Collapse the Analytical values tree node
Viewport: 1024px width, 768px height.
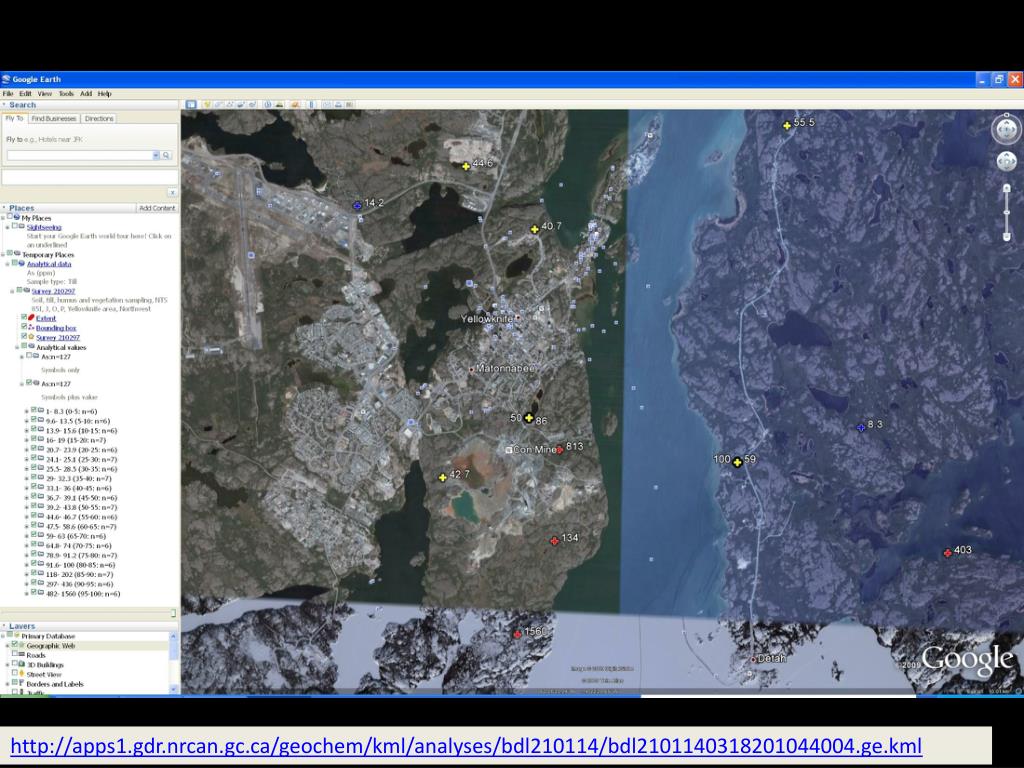17,347
